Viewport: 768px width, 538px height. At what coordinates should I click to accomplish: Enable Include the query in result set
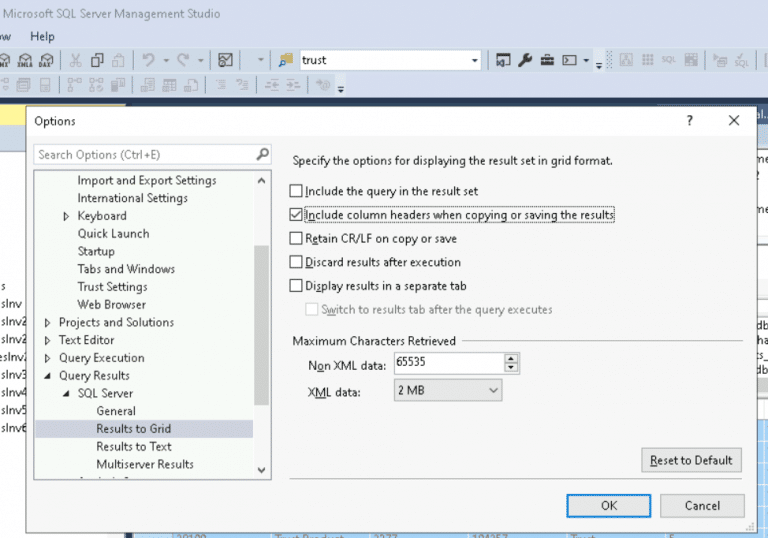(x=295, y=190)
